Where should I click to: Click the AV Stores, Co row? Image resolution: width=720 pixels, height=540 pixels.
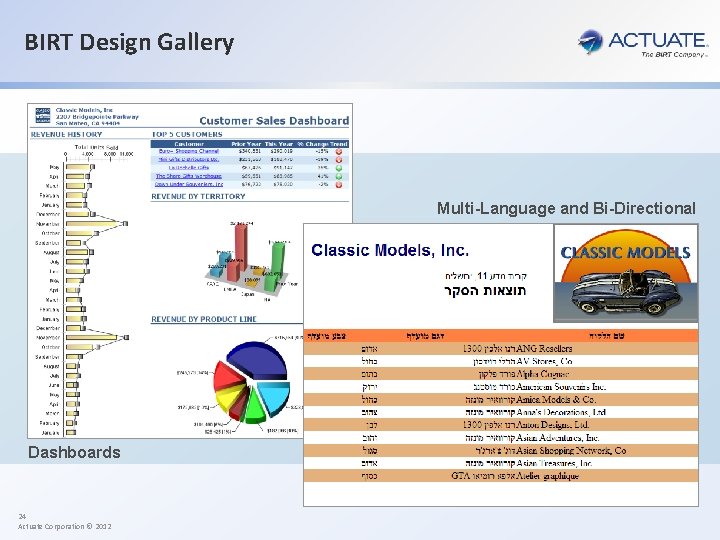point(501,361)
